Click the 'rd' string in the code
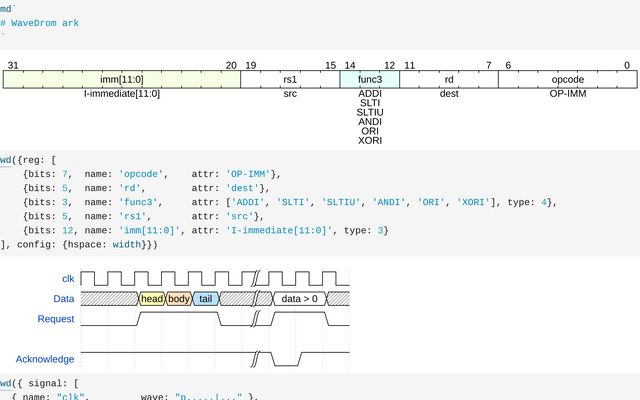This screenshot has width=640, height=400. click(130, 188)
